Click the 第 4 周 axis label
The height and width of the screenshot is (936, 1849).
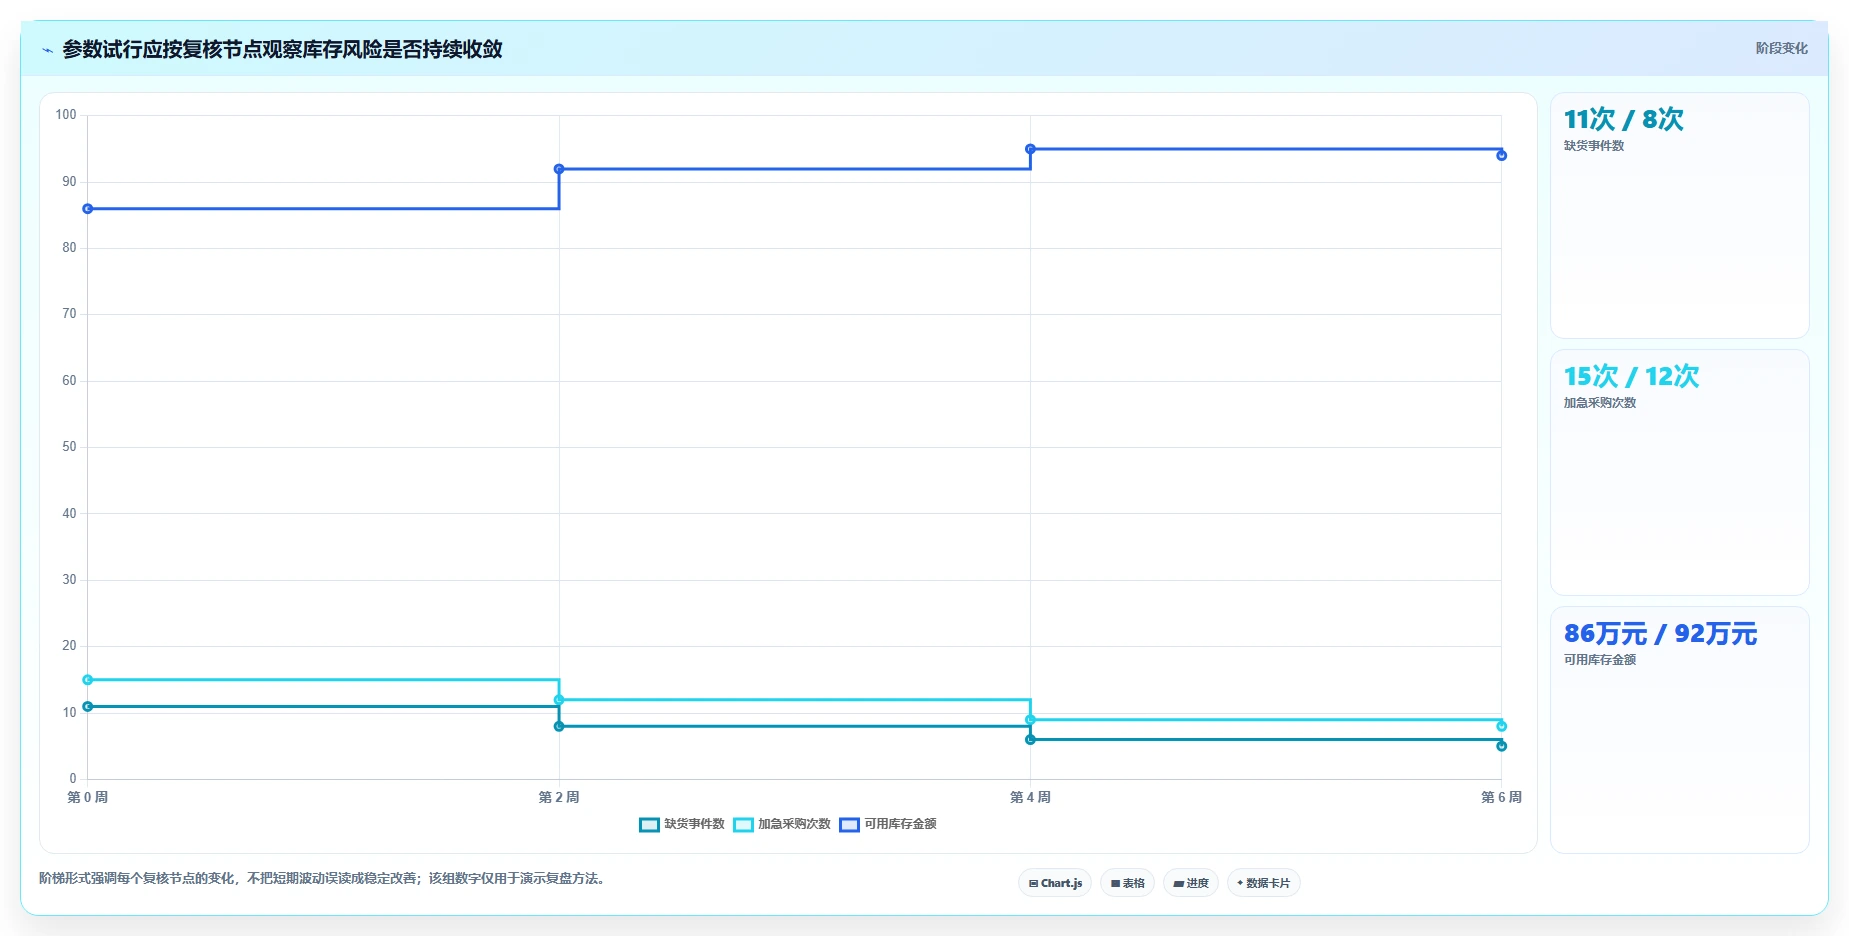[1030, 797]
